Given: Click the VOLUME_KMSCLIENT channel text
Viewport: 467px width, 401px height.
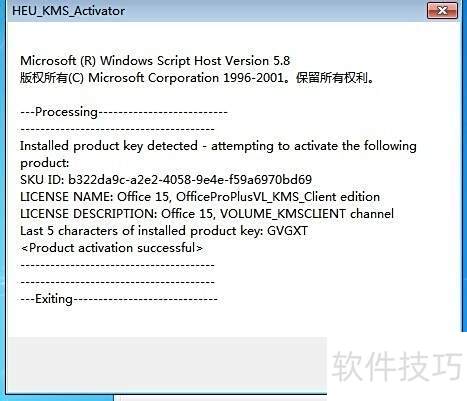Looking at the screenshot, I should pyautogui.click(x=307, y=214).
